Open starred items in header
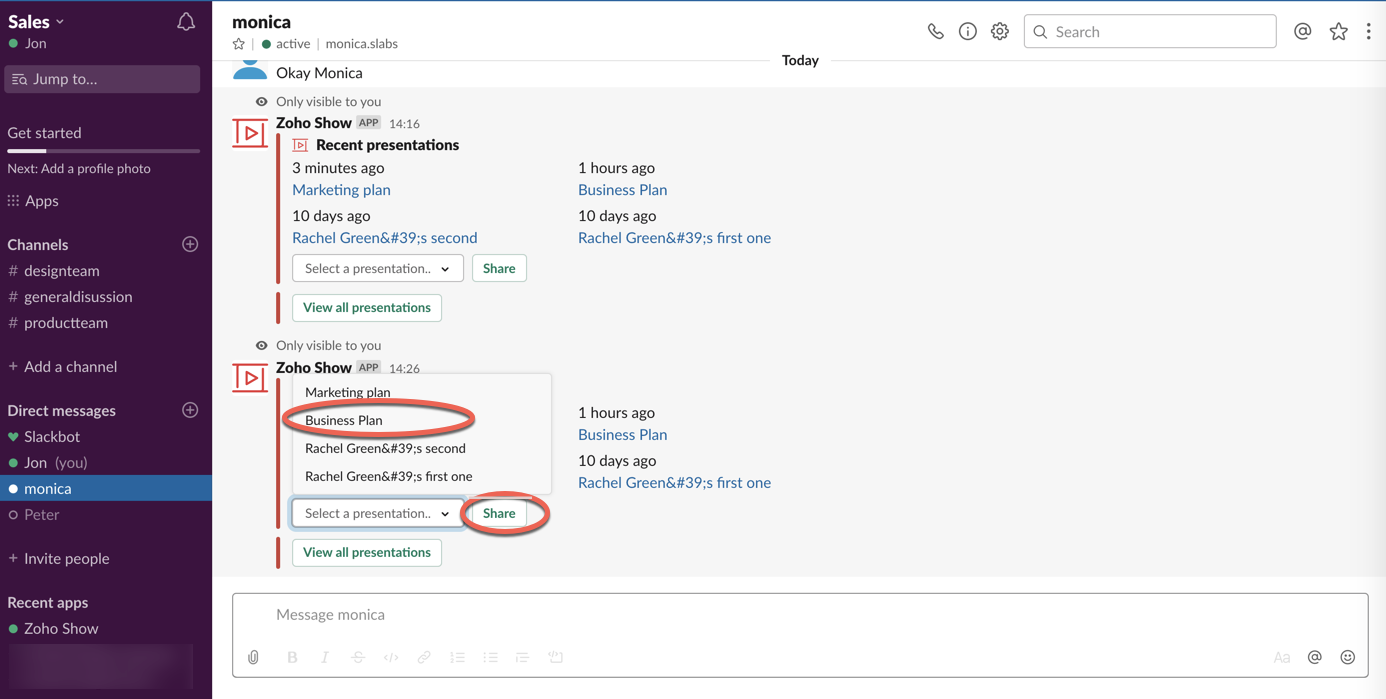Screen dimensions: 1386x699 click(x=1338, y=32)
